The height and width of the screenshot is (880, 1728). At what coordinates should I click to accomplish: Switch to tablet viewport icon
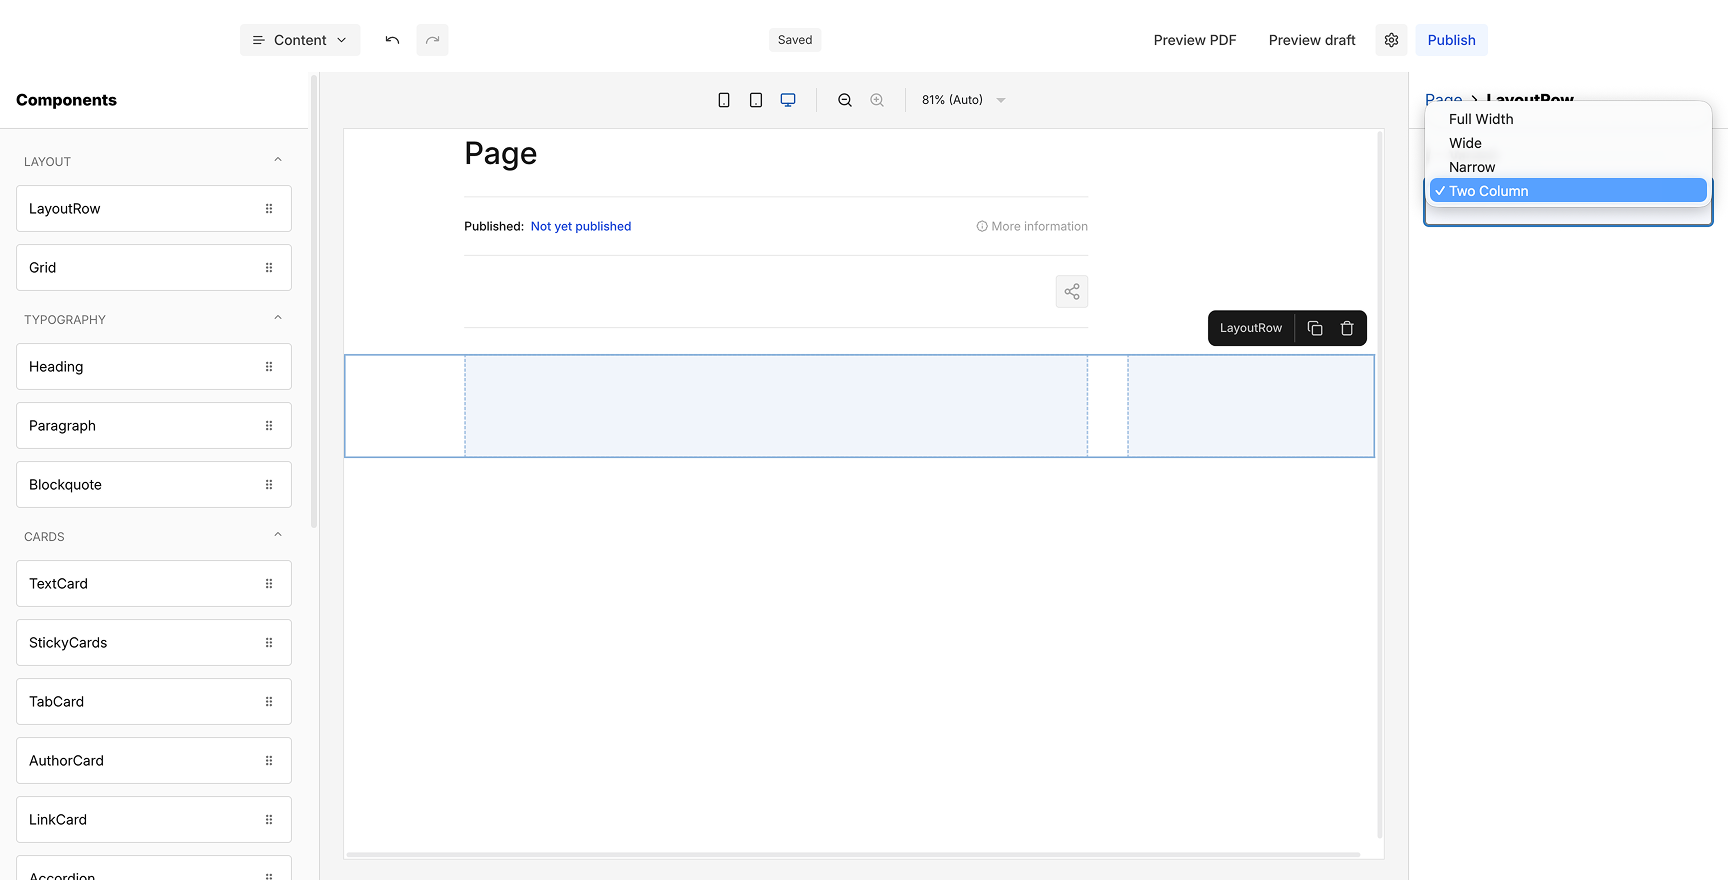(756, 100)
